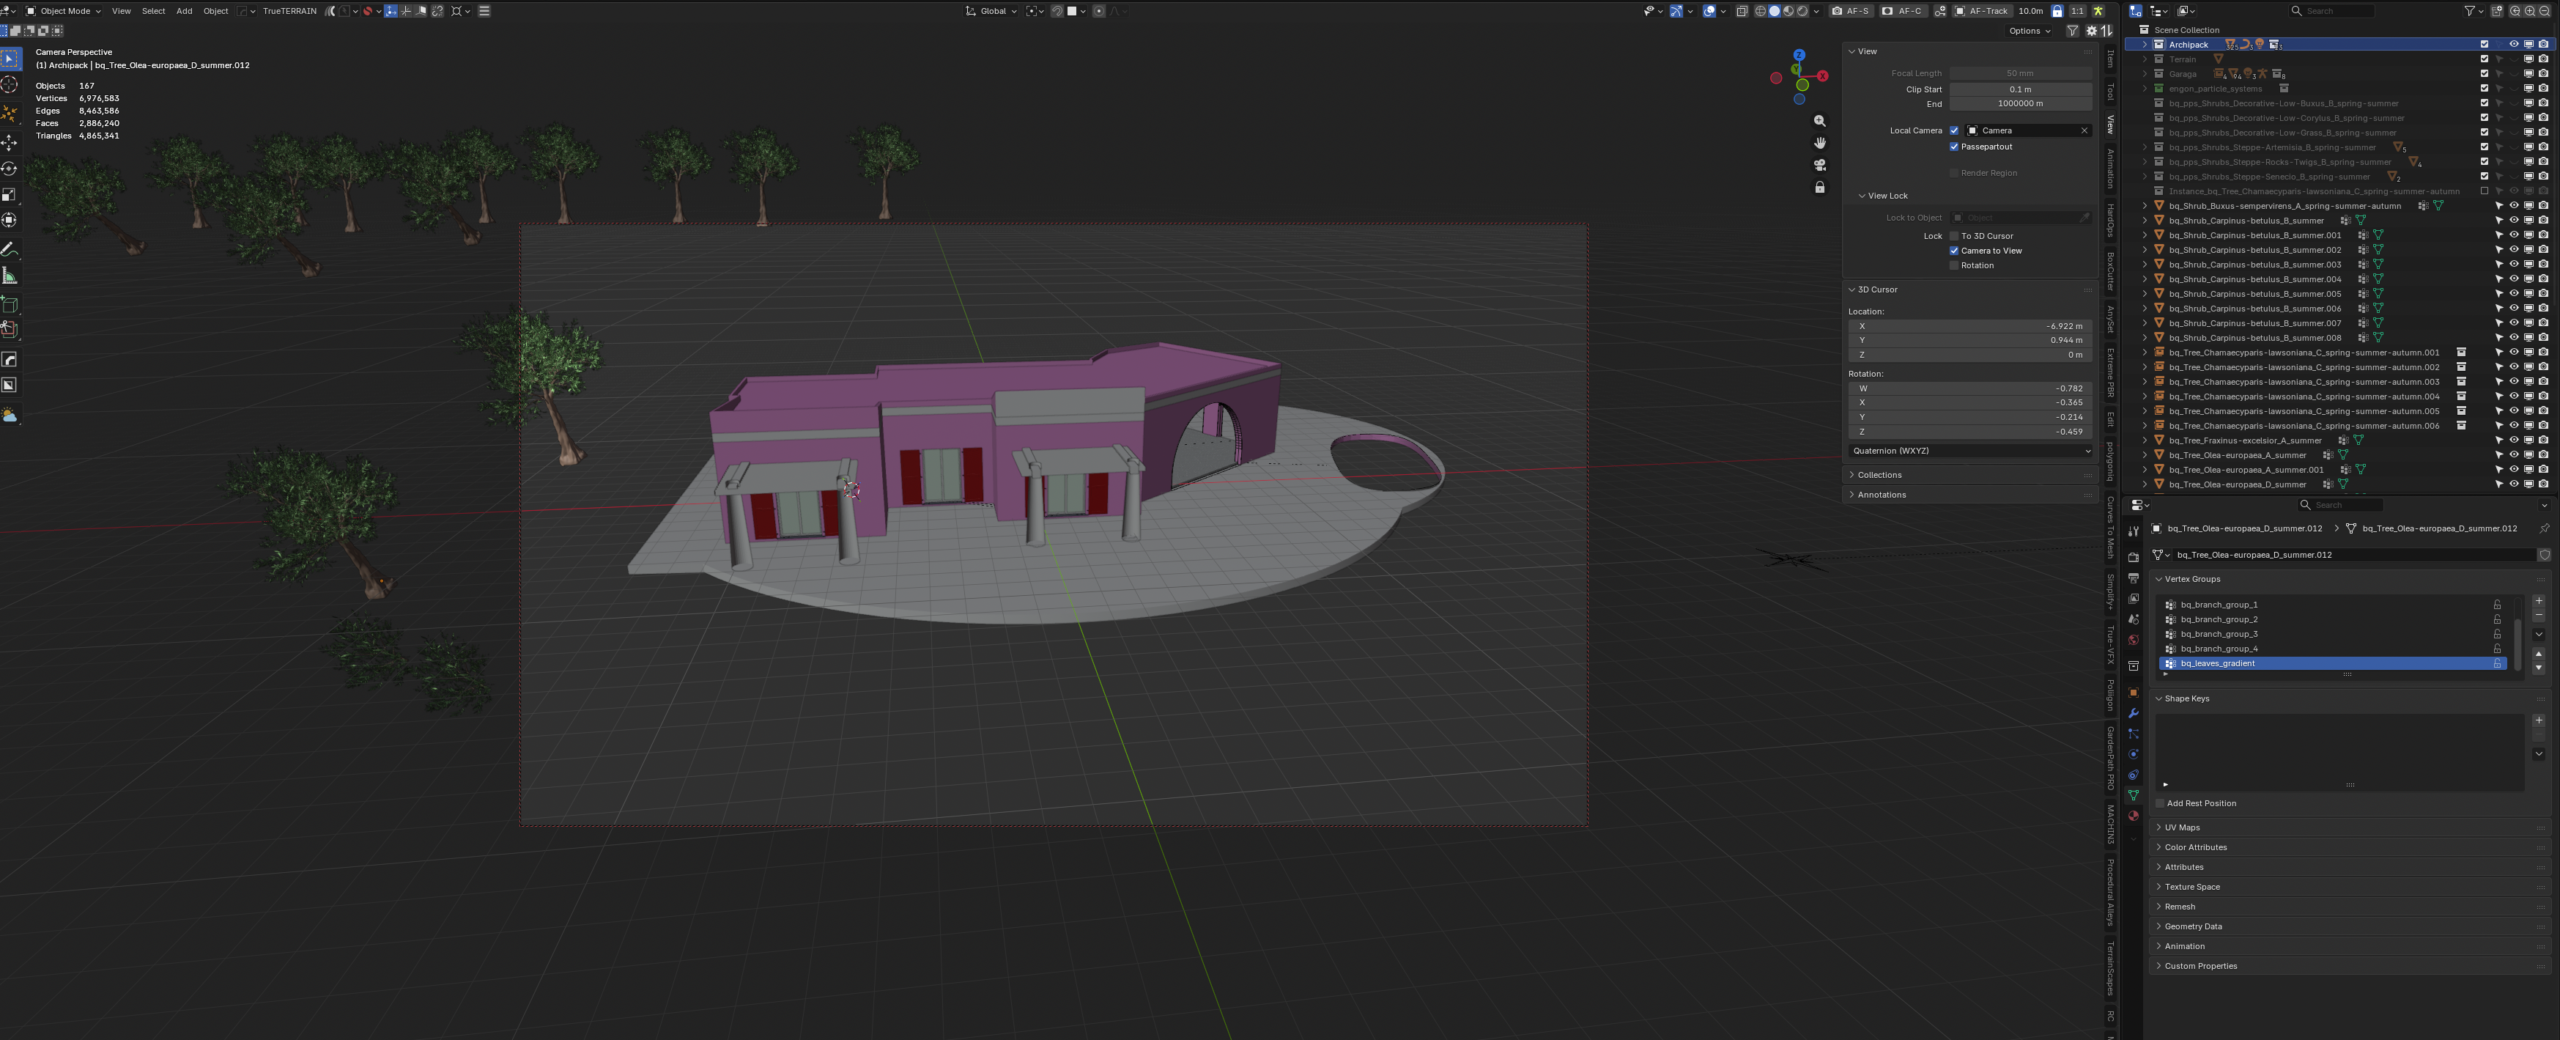Add a new vertex group with plus button

pos(2538,601)
